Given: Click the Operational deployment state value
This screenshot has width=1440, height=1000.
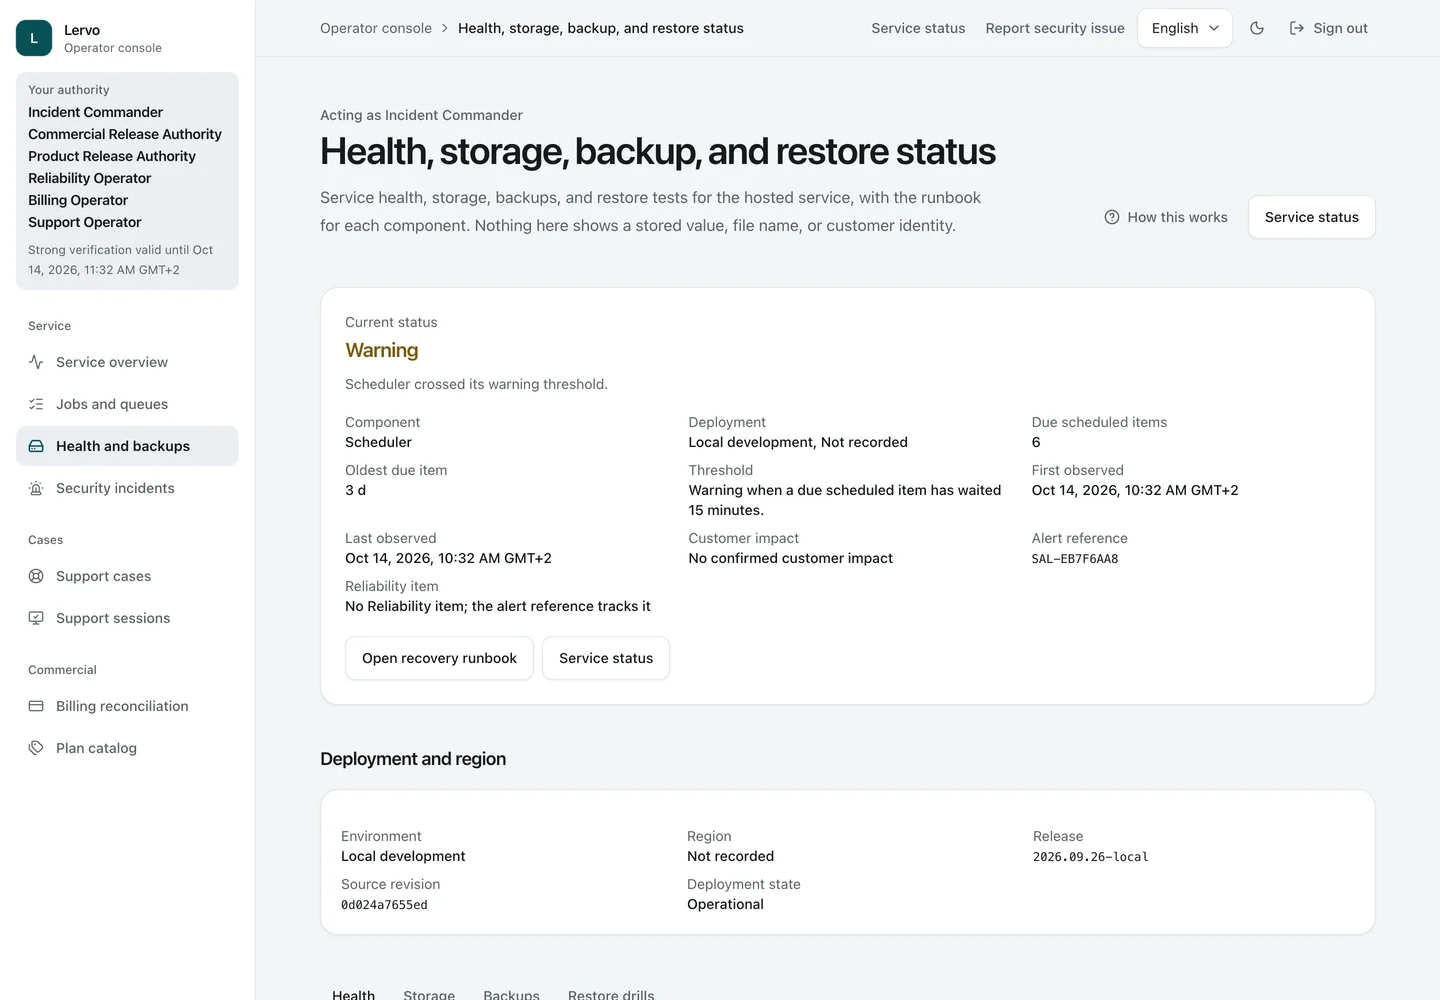Looking at the screenshot, I should click(x=725, y=904).
